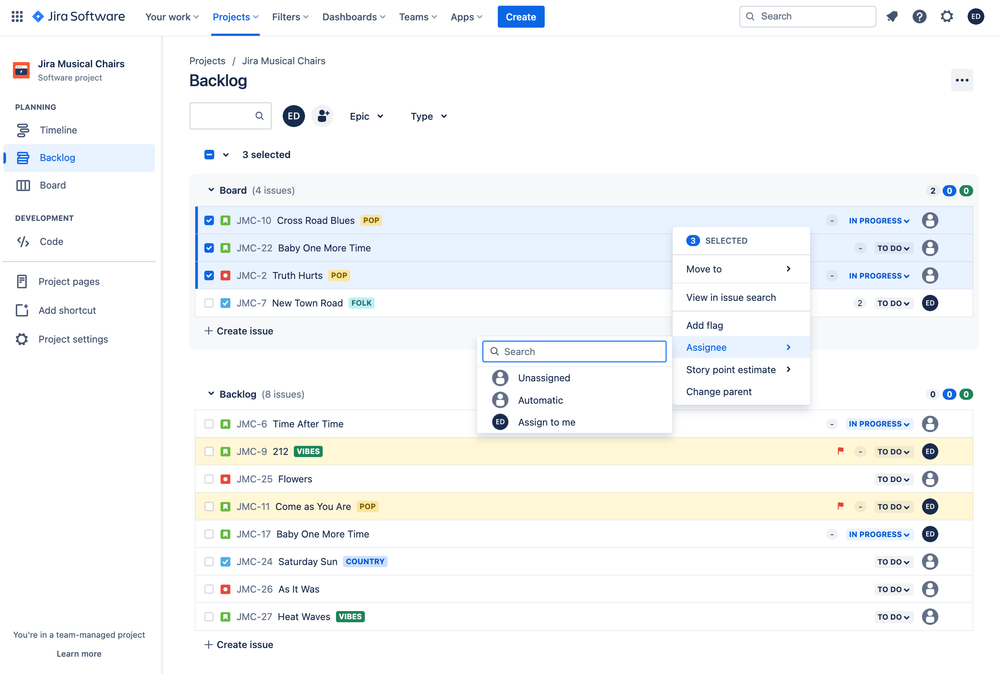Open the TO DO status dropdown on JMC-25
Image resolution: width=999 pixels, height=674 pixels.
tap(893, 479)
